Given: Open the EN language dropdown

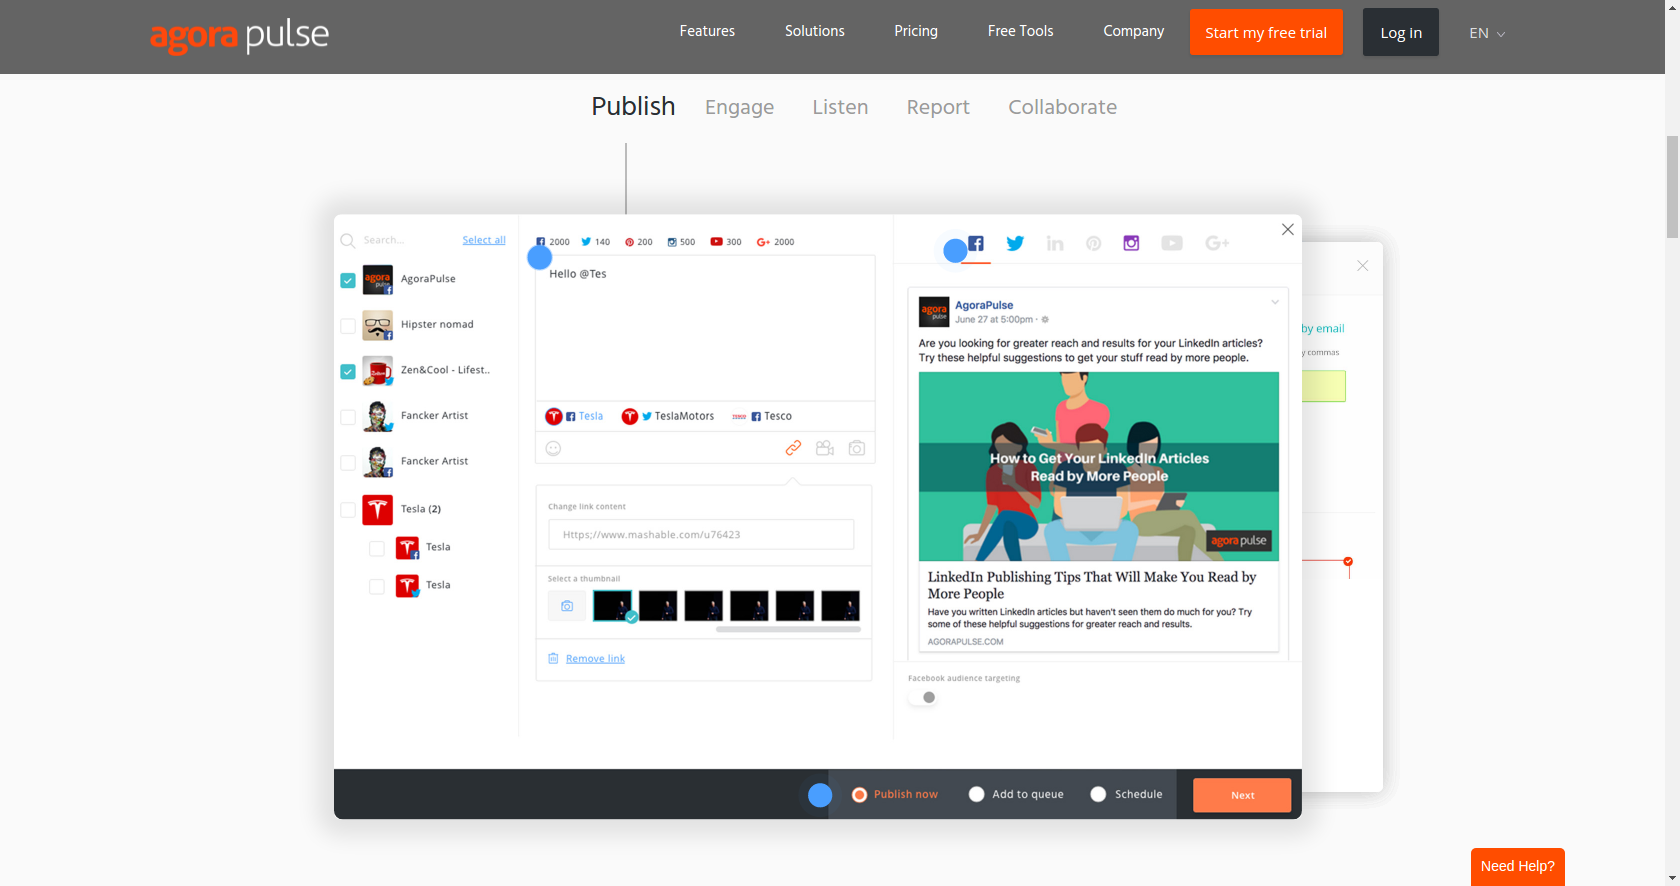Looking at the screenshot, I should (1487, 33).
